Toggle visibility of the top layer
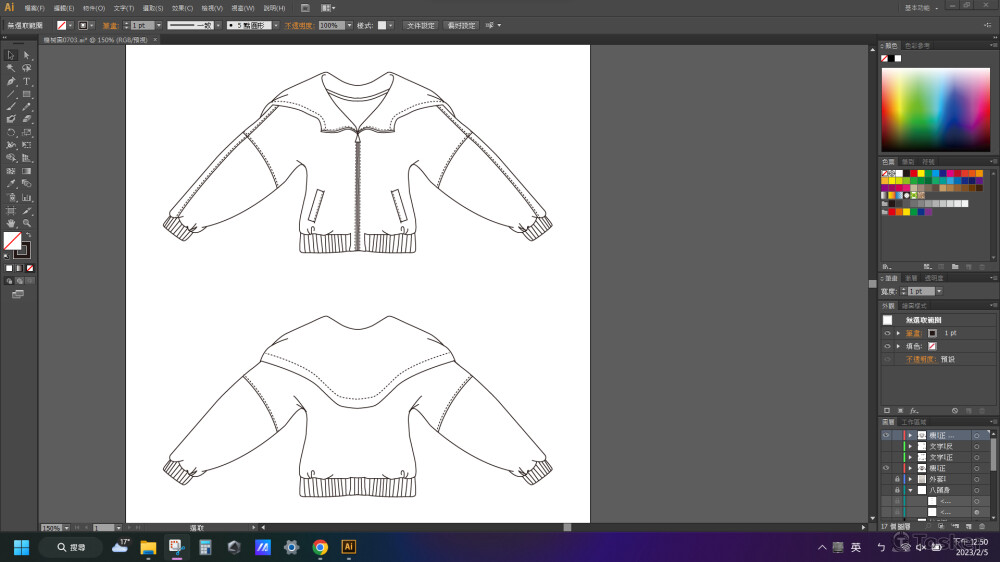Screen dimensions: 1000x562 point(886,436)
